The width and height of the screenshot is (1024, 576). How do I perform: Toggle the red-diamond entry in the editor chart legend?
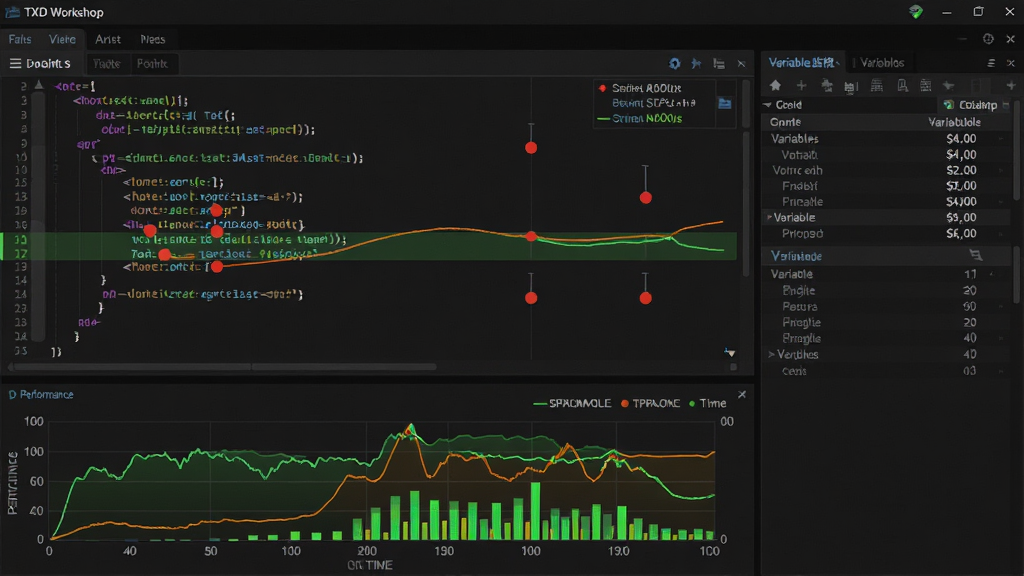pyautogui.click(x=640, y=88)
